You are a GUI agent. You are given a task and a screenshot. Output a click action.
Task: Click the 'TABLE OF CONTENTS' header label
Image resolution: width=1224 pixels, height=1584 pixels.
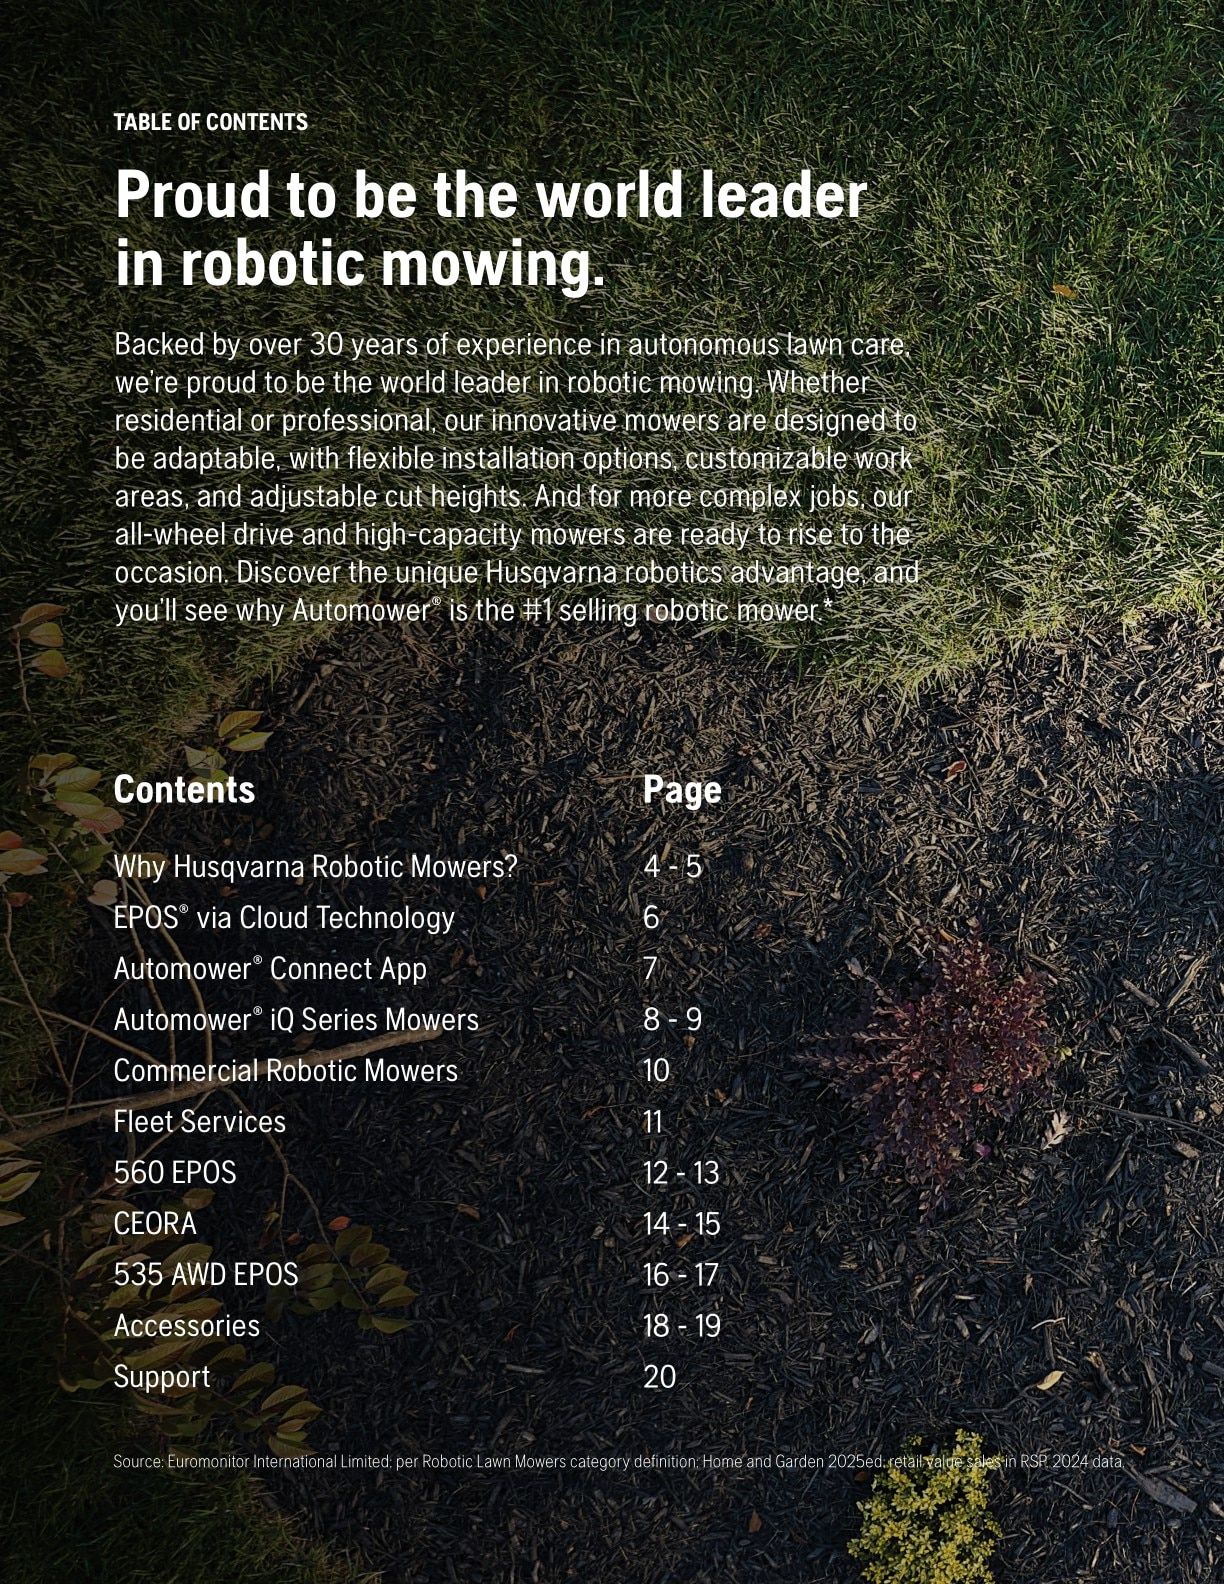pos(211,123)
